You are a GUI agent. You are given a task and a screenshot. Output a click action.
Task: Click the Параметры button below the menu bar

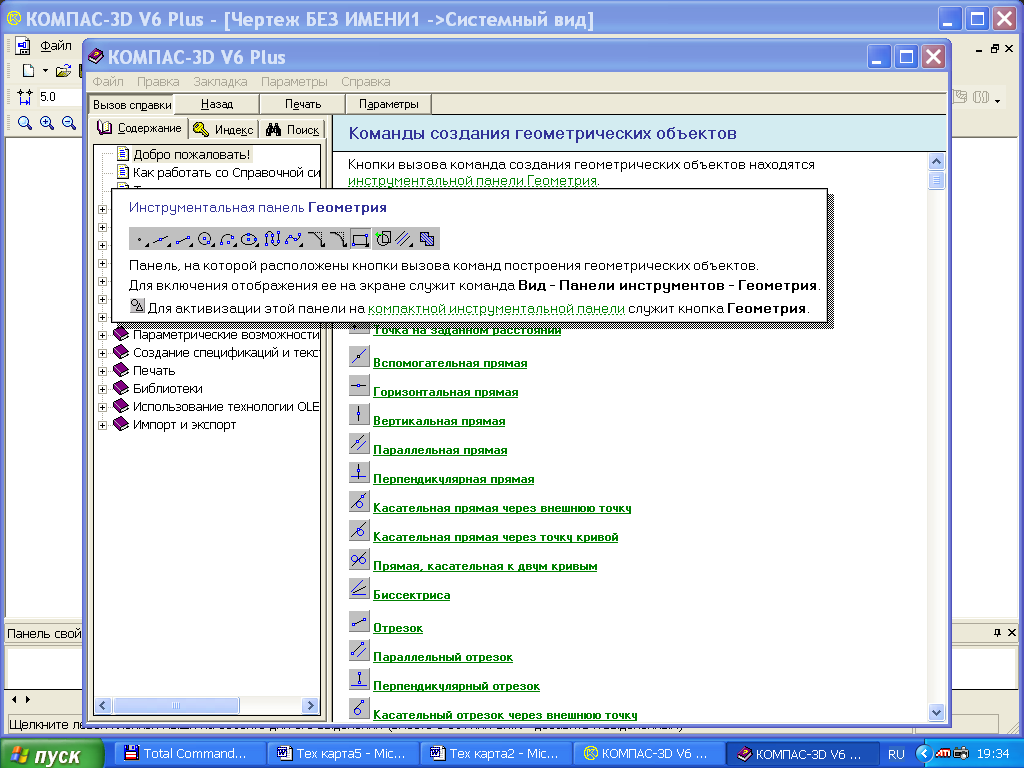tap(389, 104)
